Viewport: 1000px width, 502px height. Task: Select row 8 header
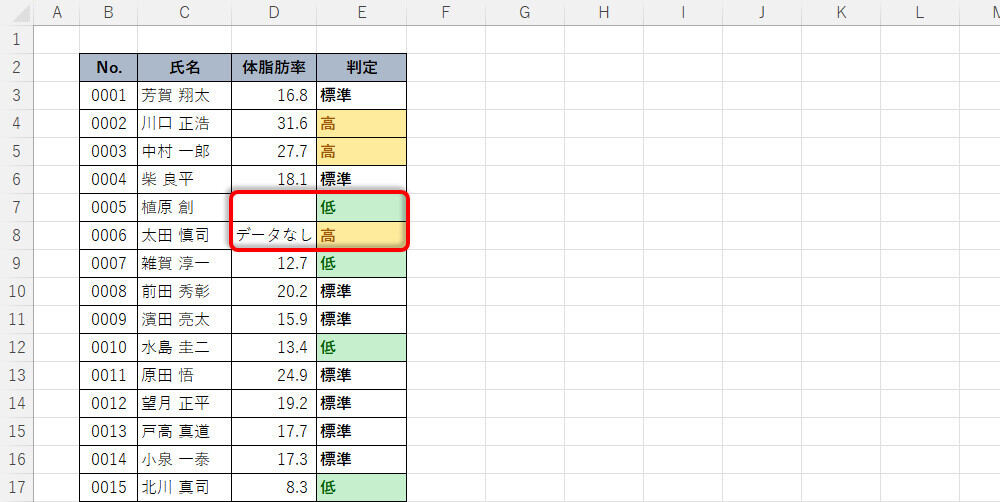pyautogui.click(x=17, y=235)
